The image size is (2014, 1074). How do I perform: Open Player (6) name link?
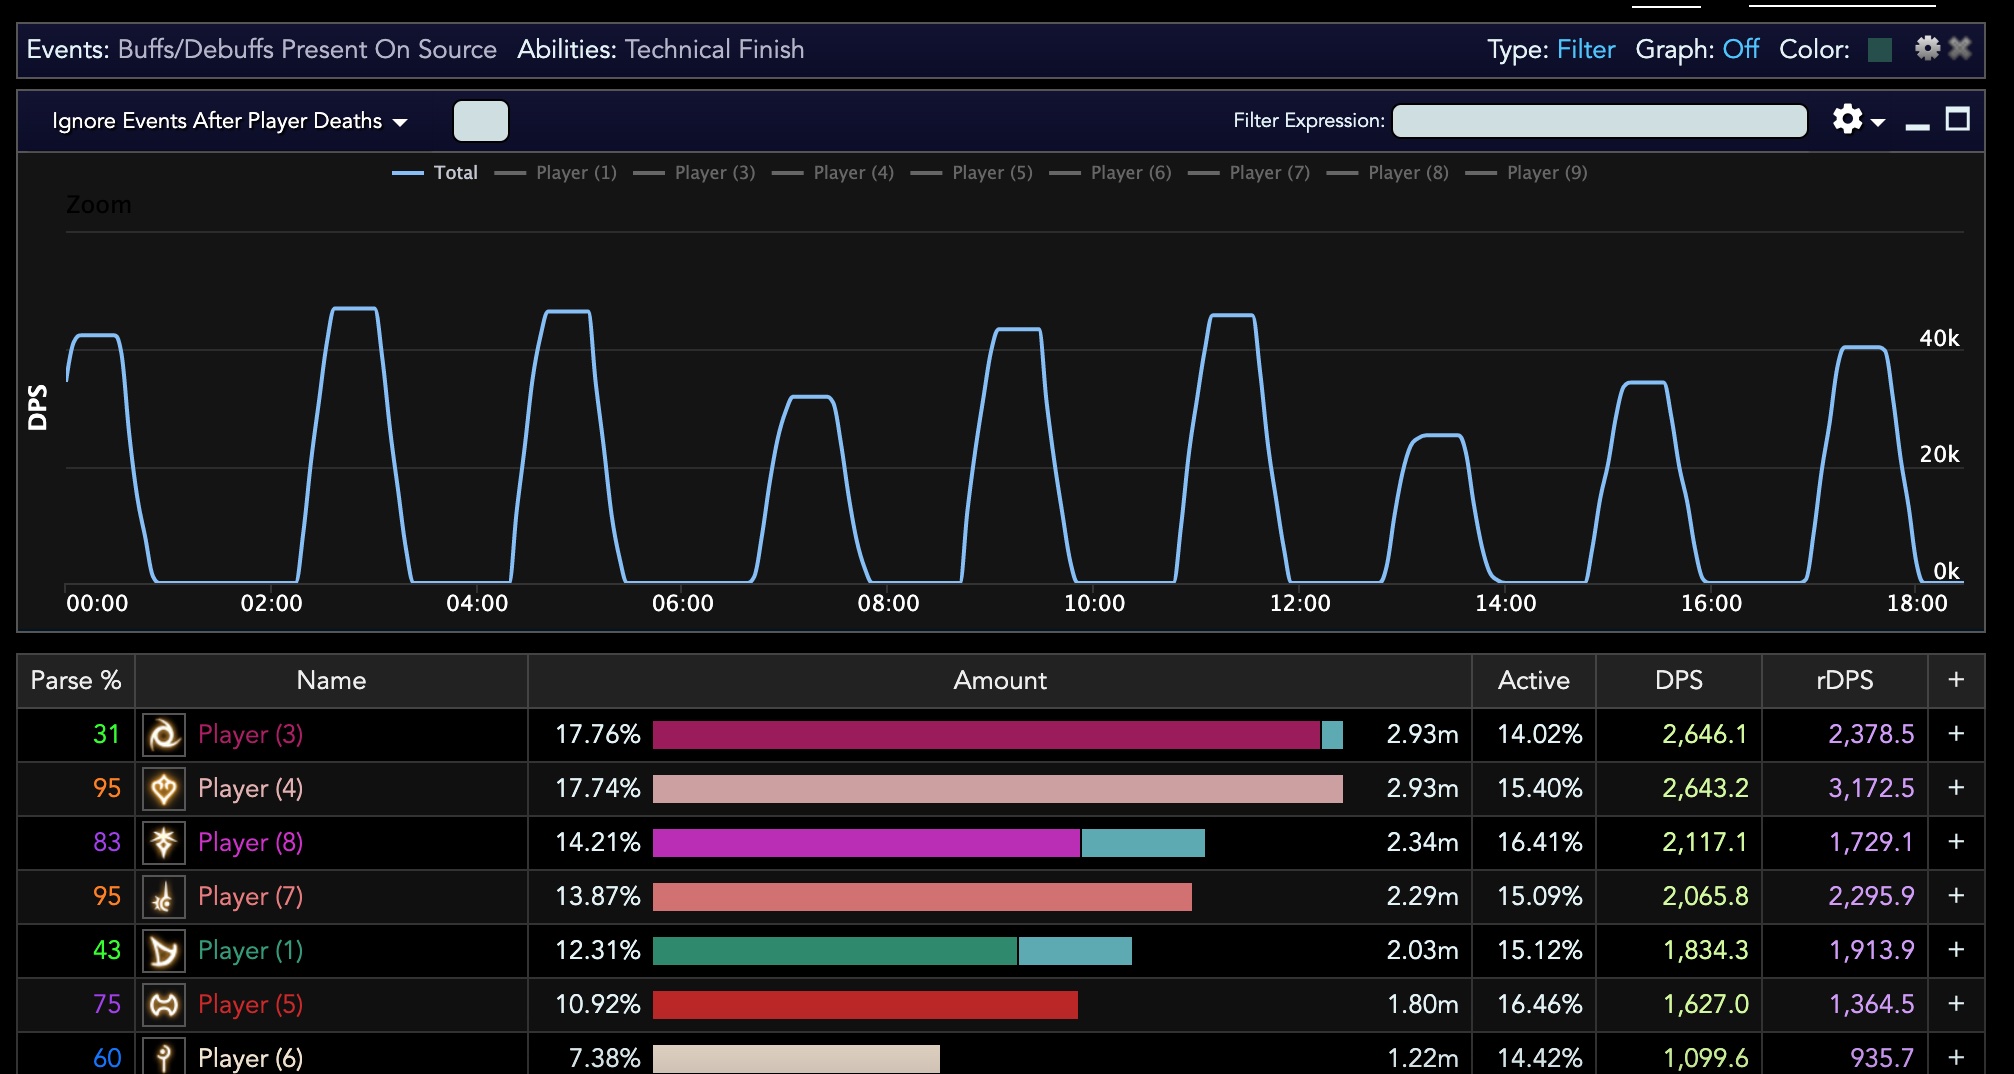[x=250, y=1058]
